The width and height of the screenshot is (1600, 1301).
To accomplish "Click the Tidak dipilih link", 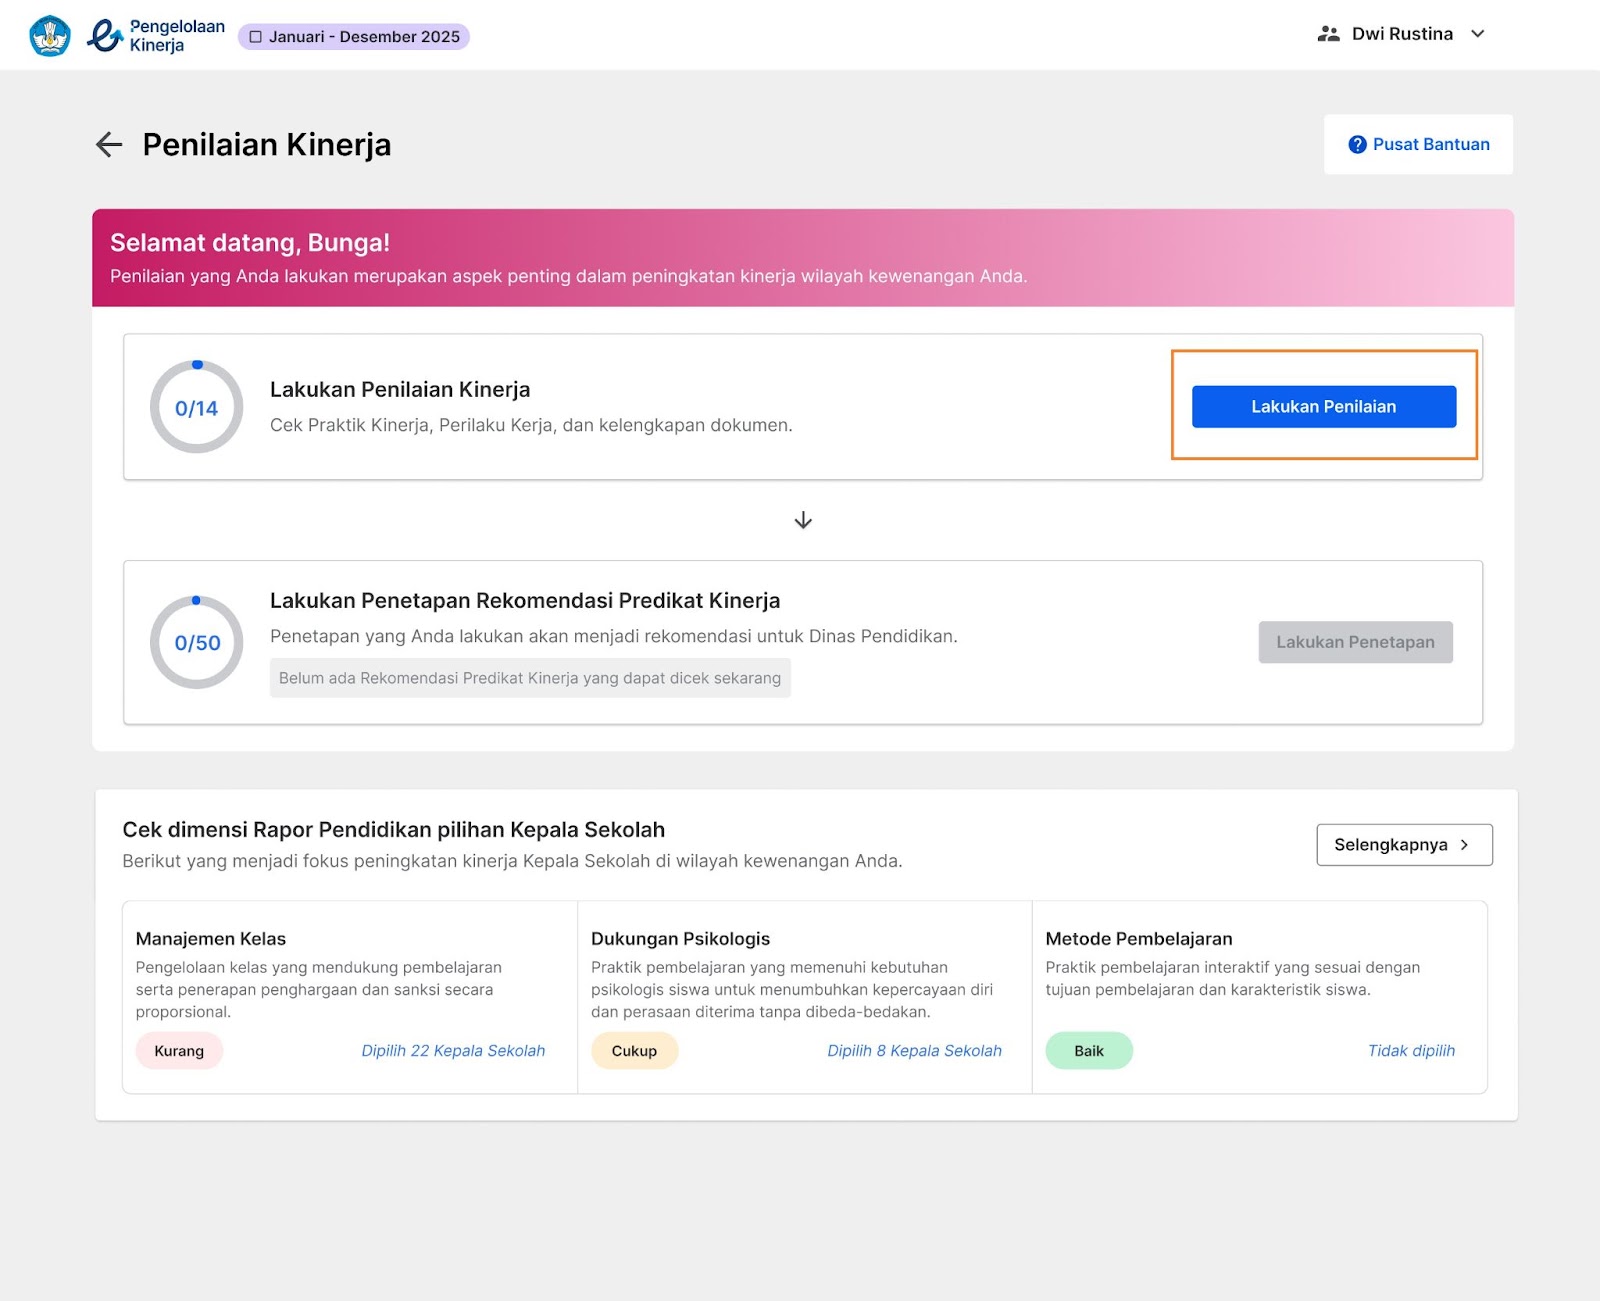I will coord(1411,1051).
